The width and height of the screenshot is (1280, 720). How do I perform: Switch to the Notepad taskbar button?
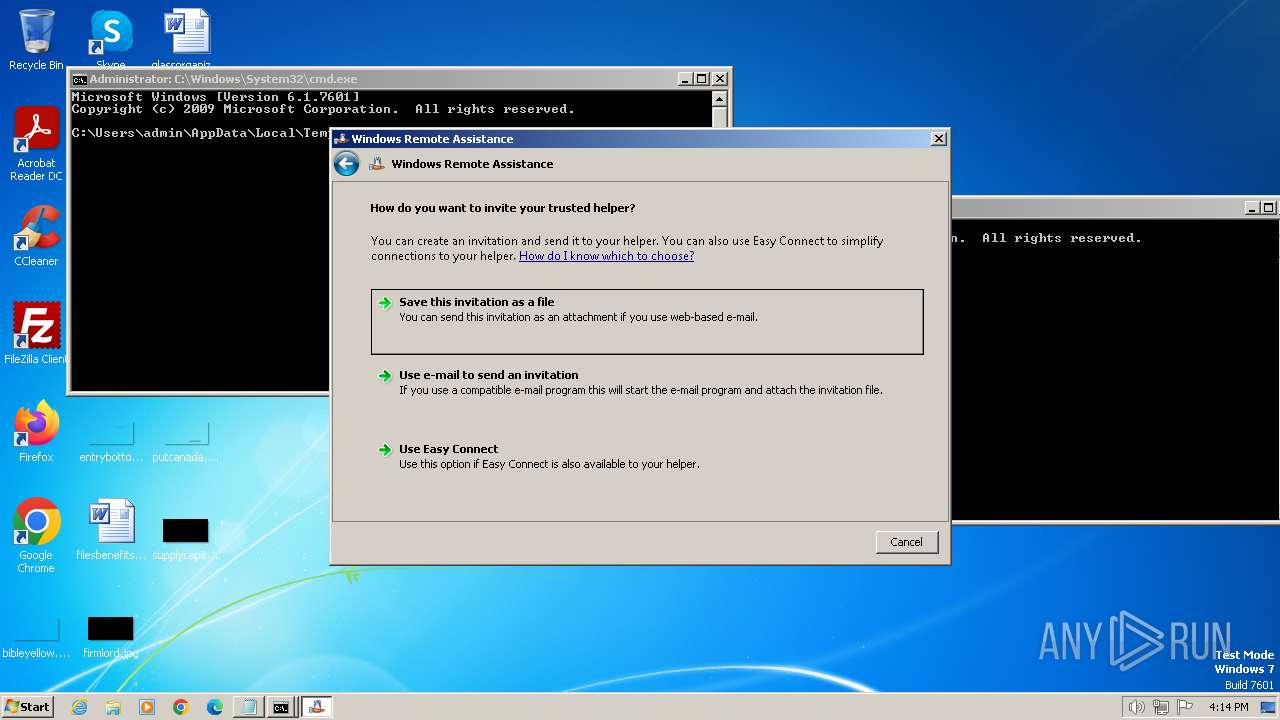click(248, 707)
